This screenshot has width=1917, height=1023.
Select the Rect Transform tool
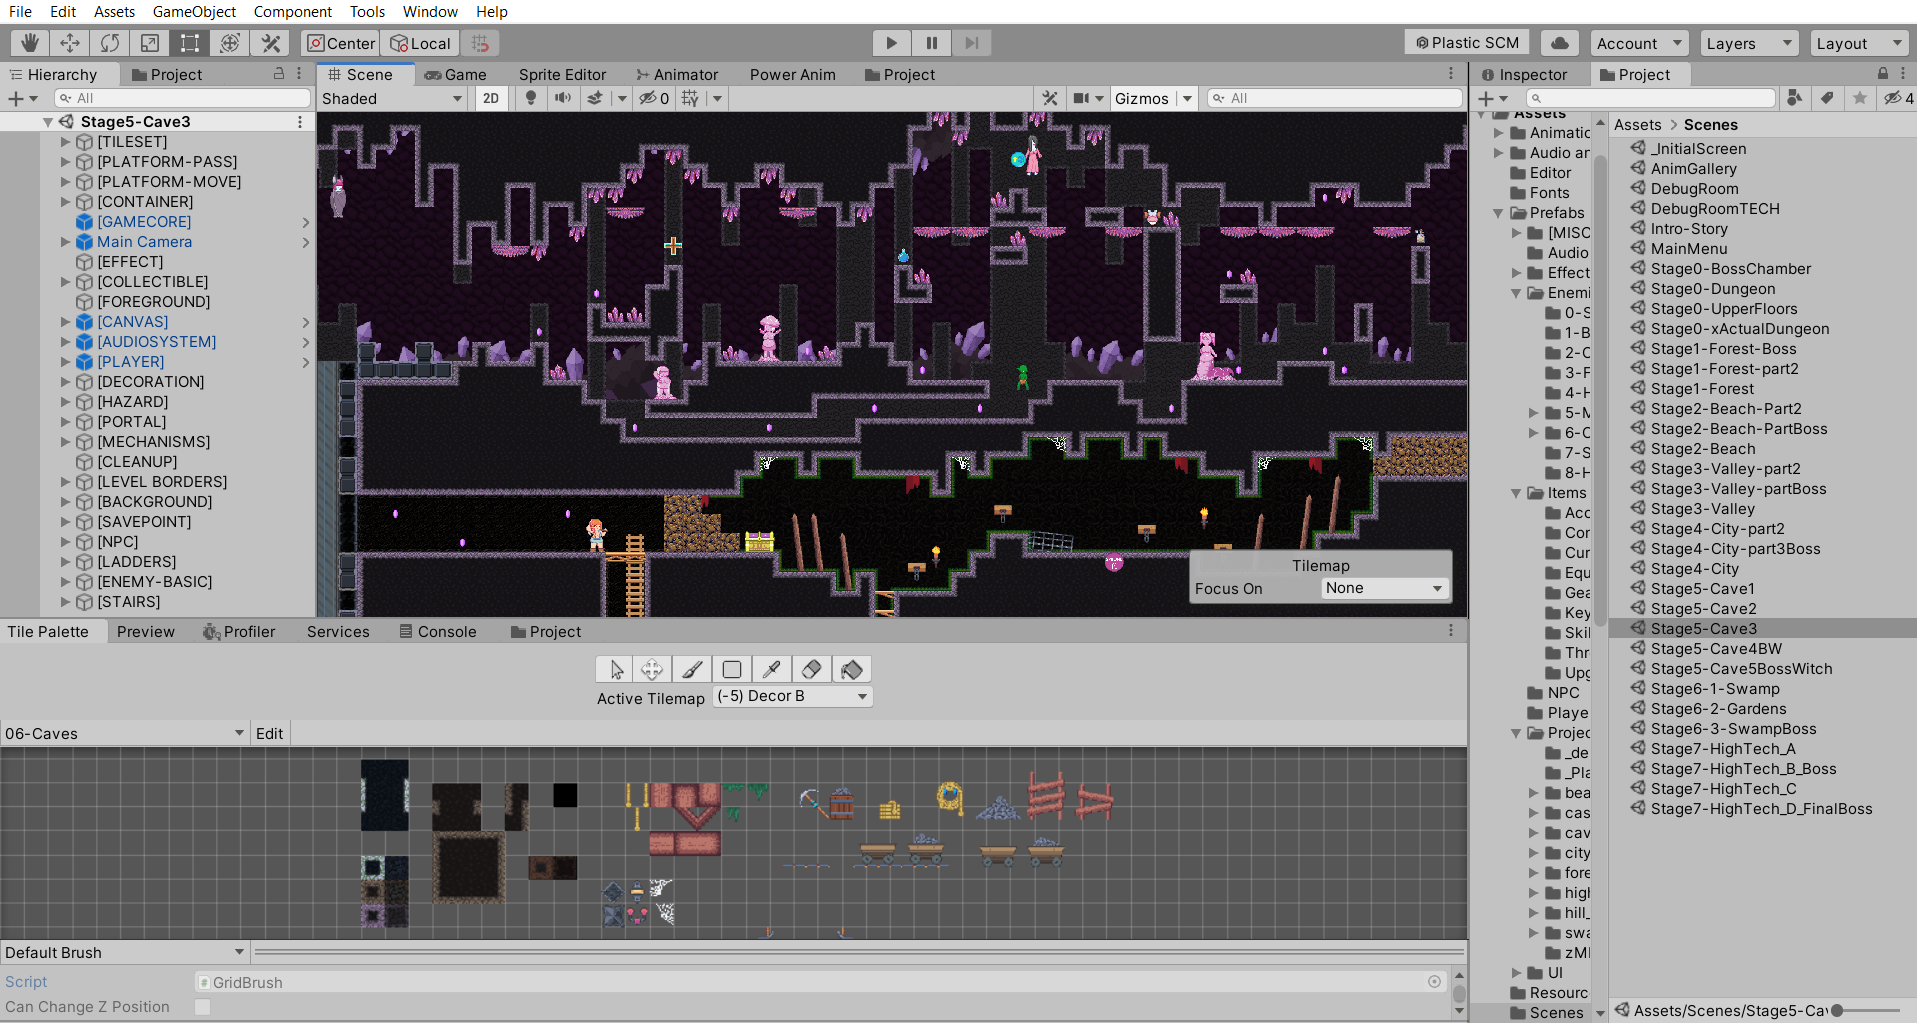tap(190, 43)
